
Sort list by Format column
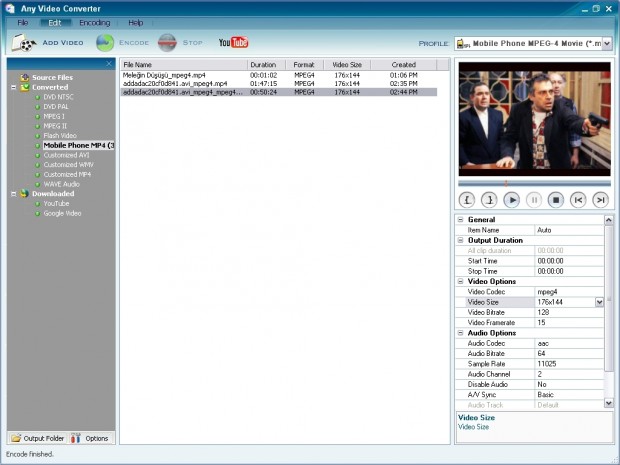pos(304,64)
